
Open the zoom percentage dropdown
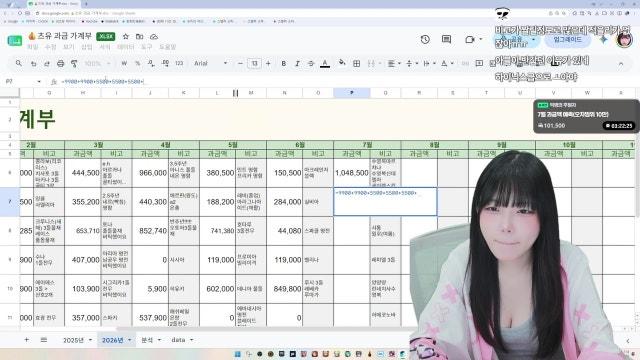[x=97, y=63]
